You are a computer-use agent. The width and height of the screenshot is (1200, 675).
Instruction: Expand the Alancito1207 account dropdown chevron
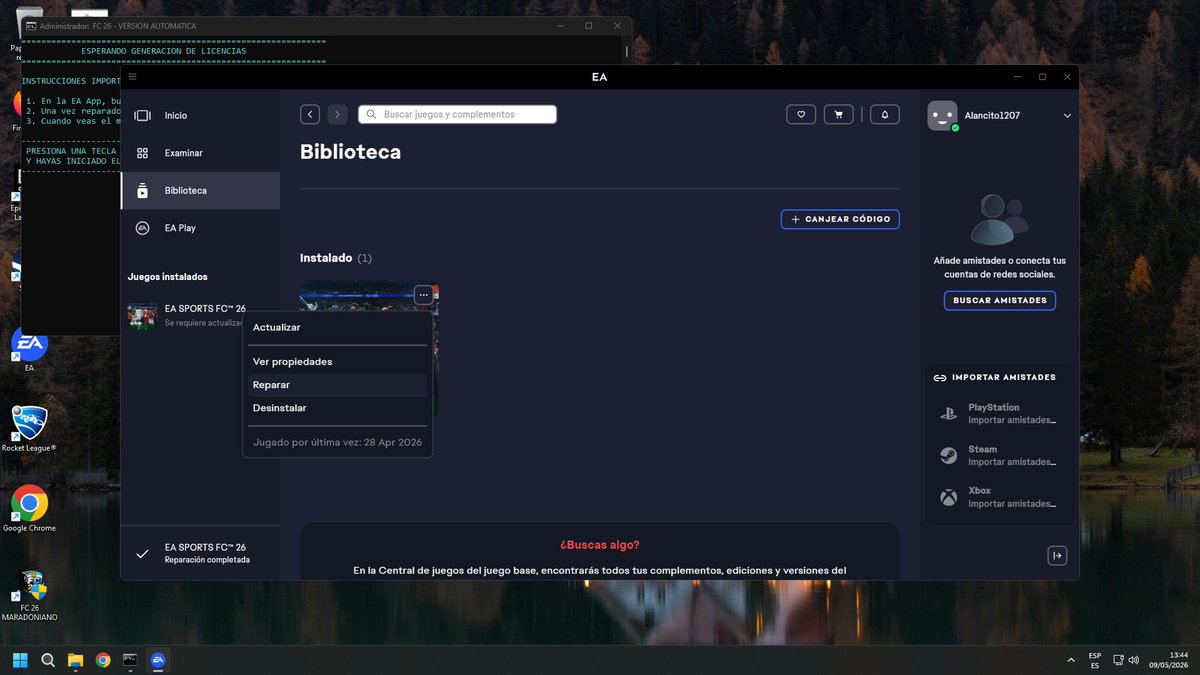[1067, 116]
